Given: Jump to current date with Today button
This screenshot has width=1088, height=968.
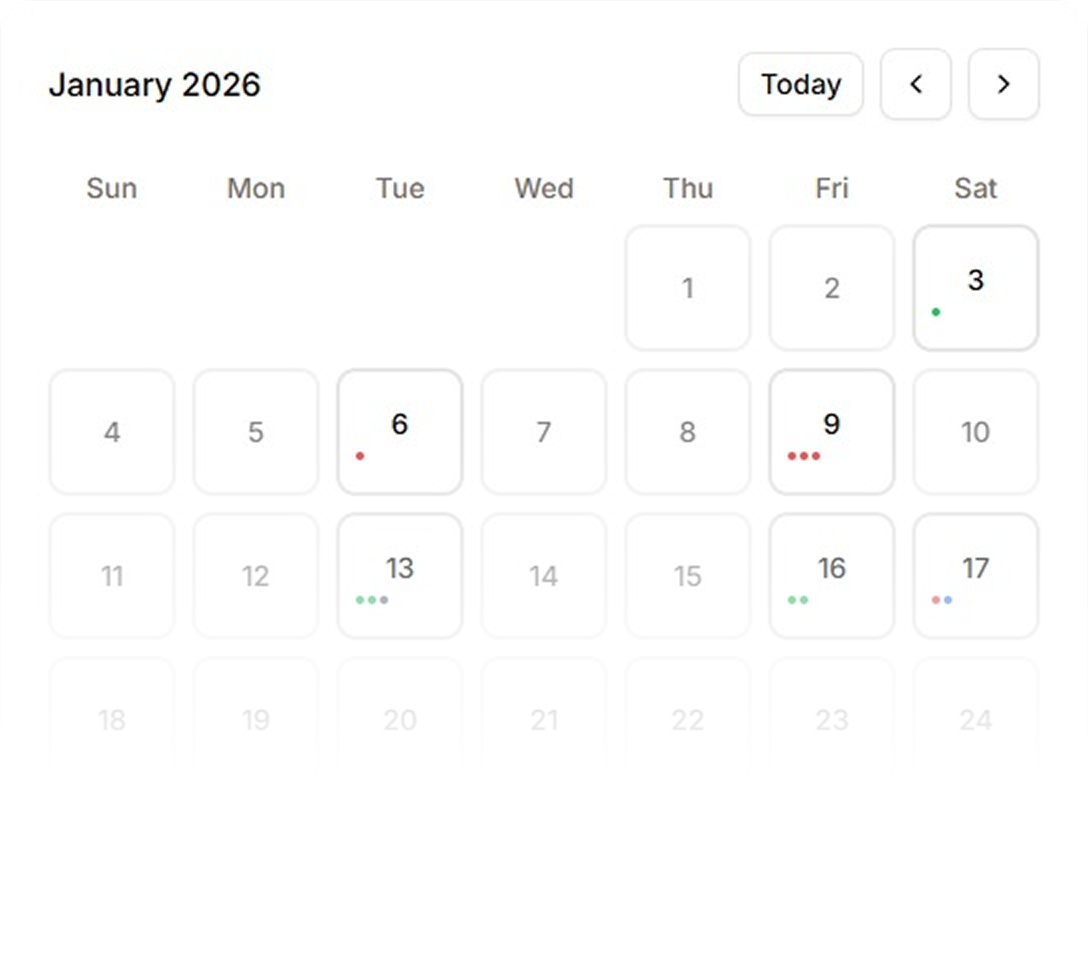Looking at the screenshot, I should [x=800, y=85].
